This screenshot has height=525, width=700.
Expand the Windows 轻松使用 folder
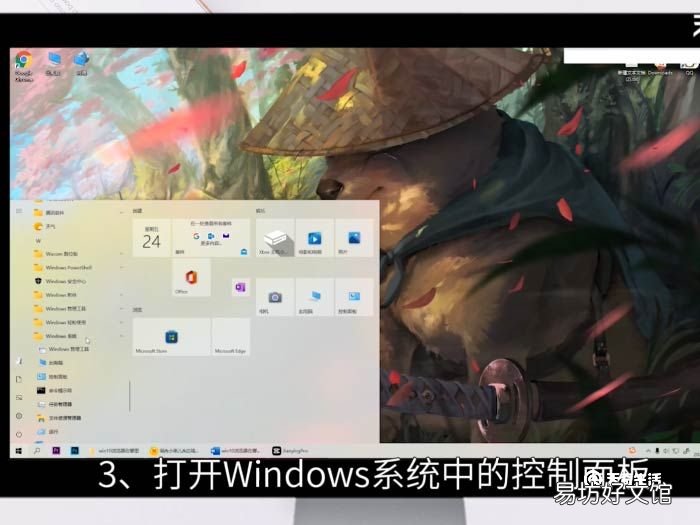[77, 322]
